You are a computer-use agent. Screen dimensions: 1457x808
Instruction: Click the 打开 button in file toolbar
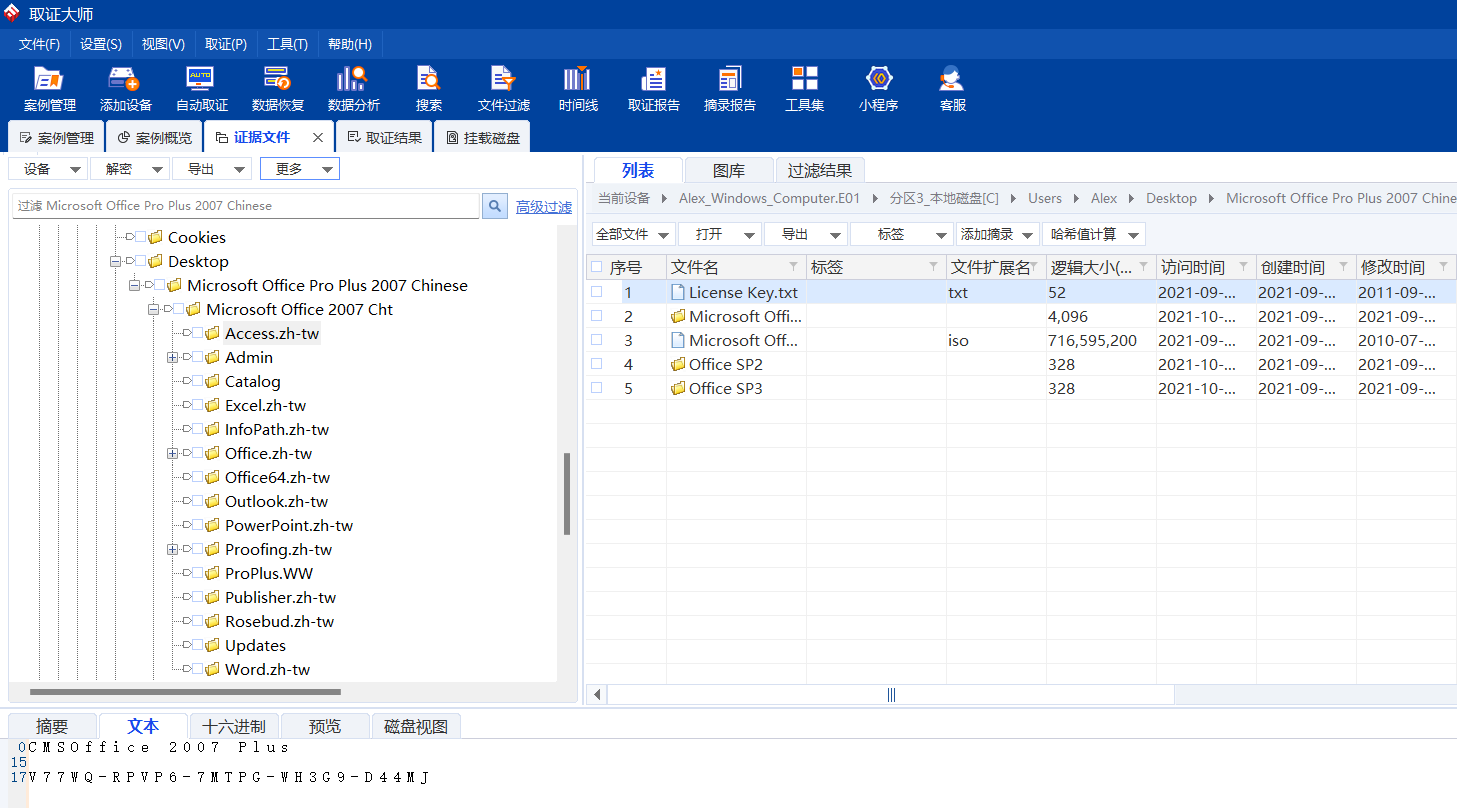(720, 234)
